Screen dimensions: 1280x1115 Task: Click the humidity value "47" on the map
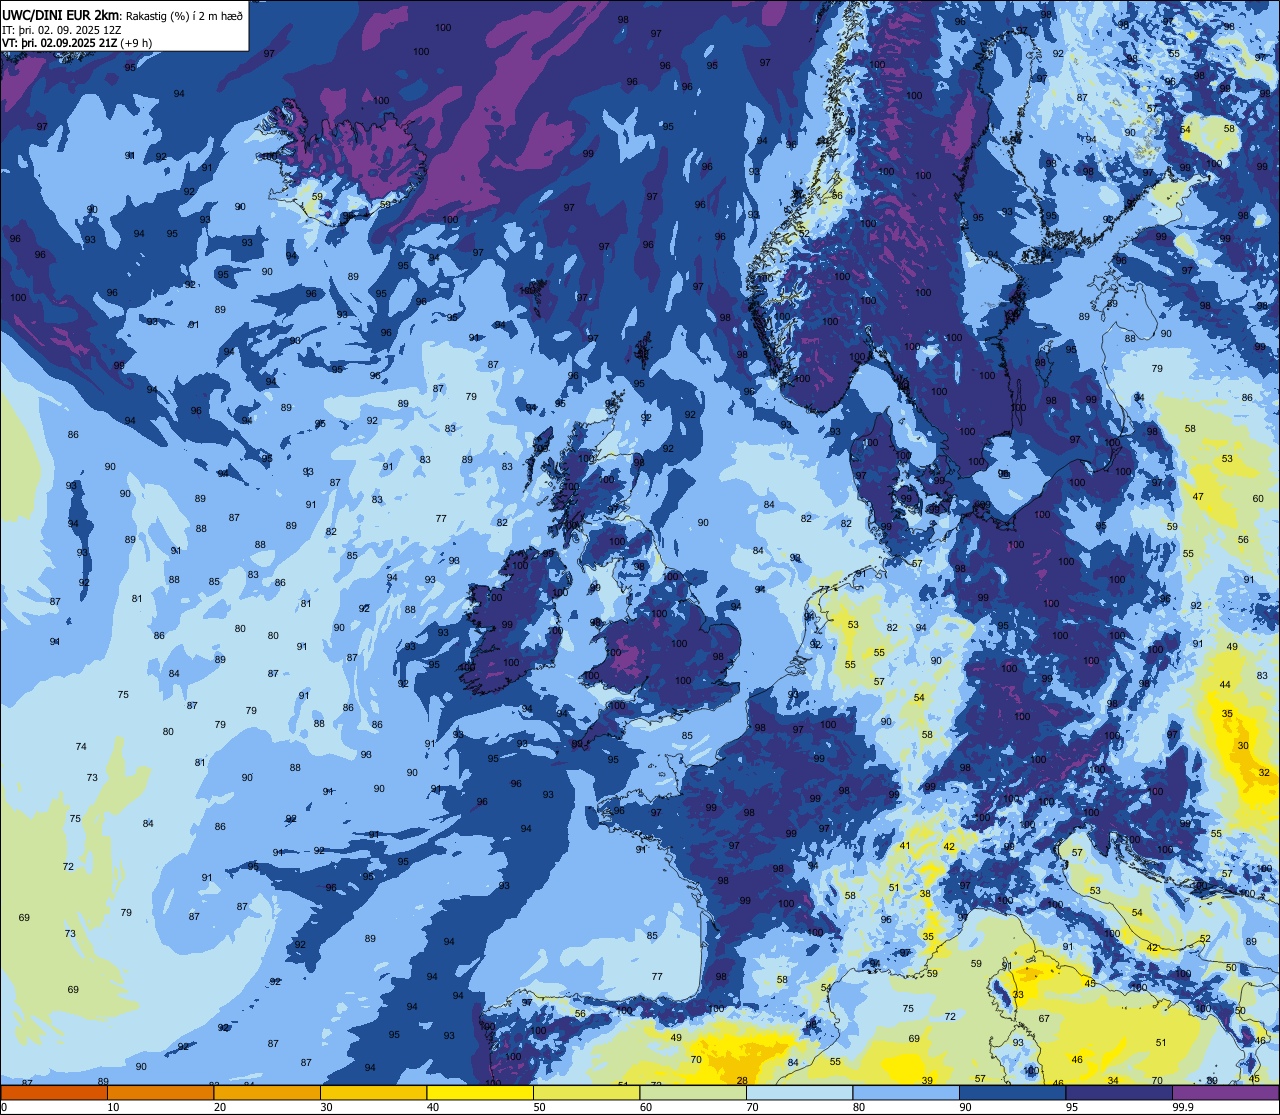(1198, 497)
